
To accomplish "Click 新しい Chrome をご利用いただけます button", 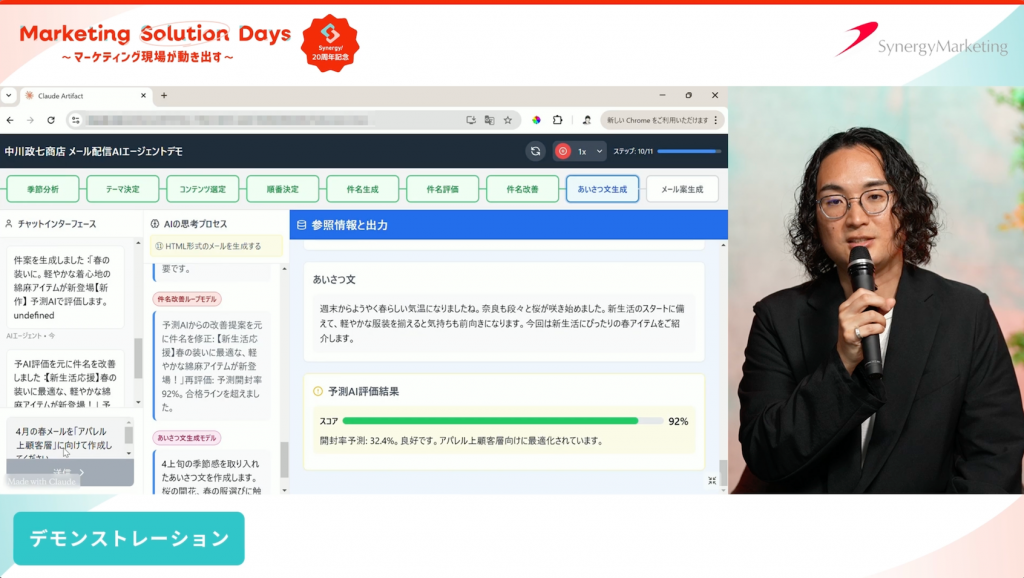I will (x=658, y=120).
